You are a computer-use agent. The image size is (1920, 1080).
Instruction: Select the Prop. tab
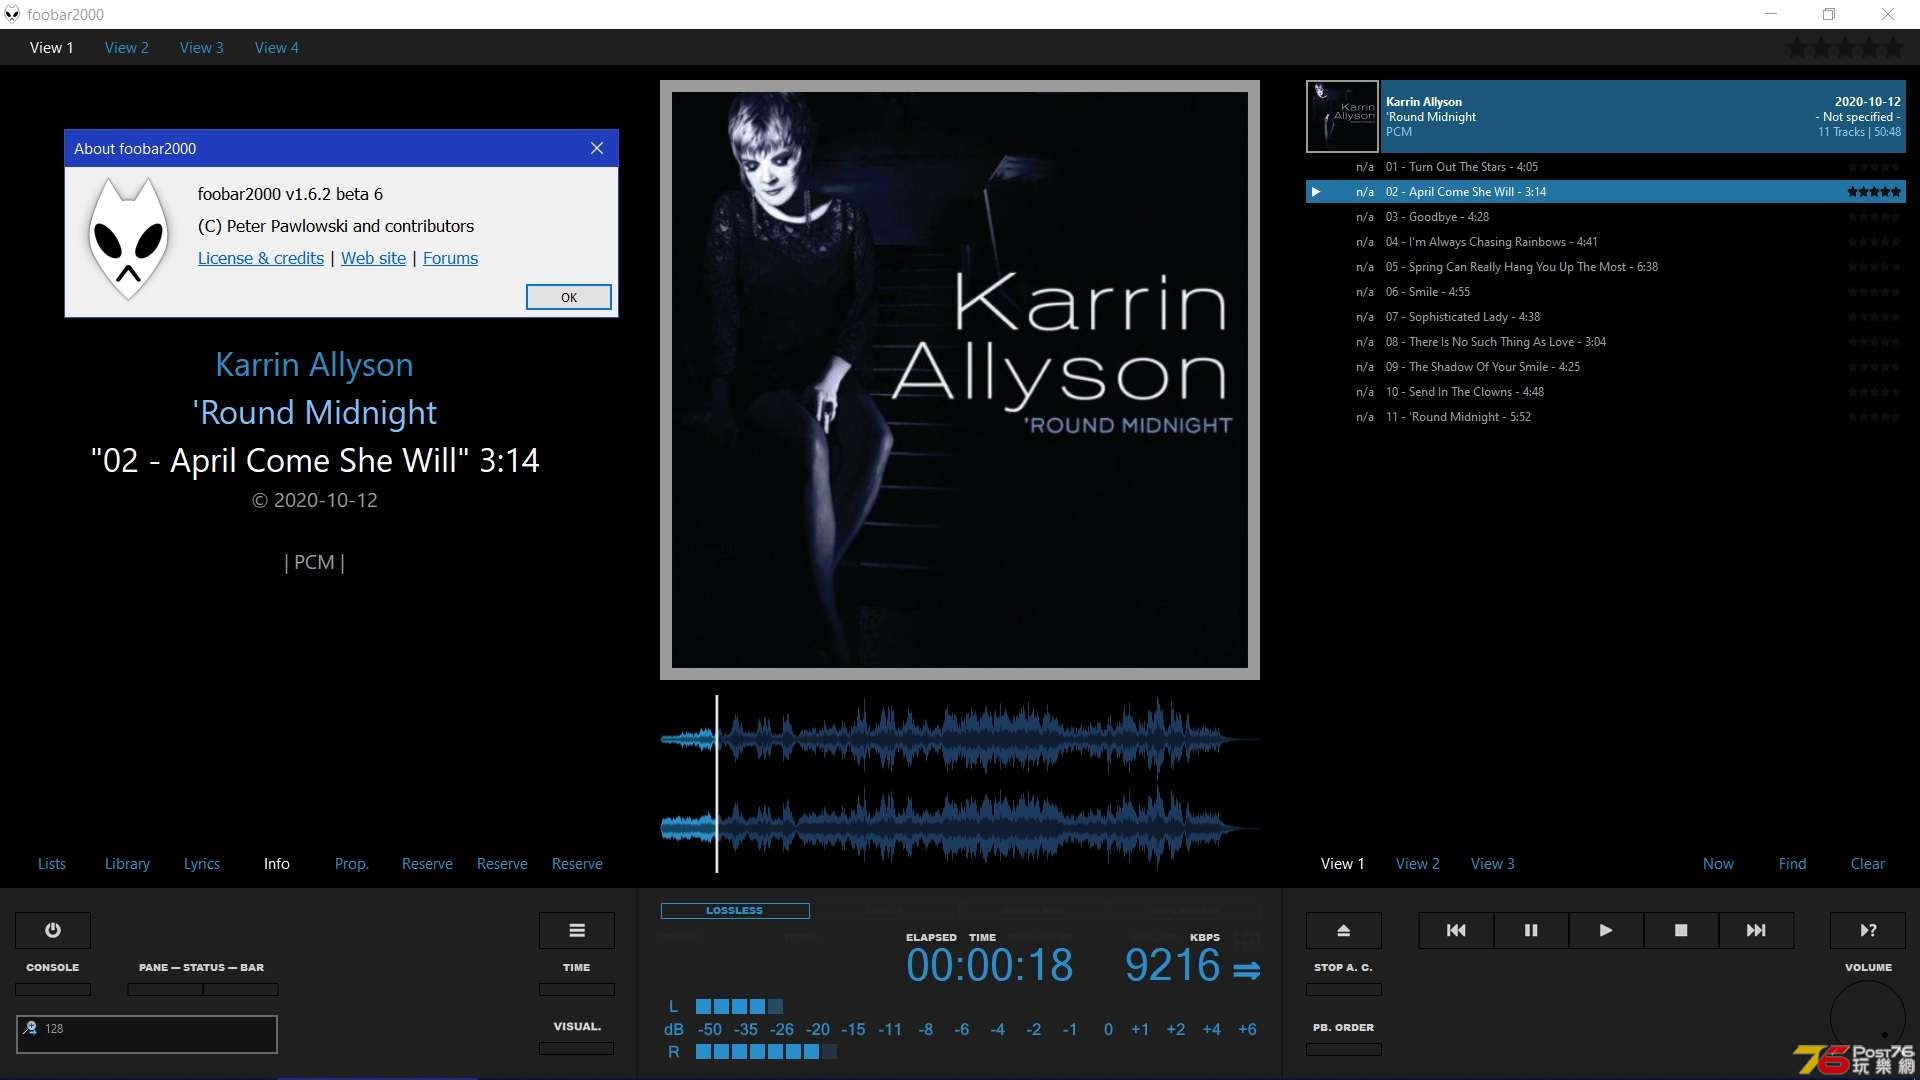point(349,862)
